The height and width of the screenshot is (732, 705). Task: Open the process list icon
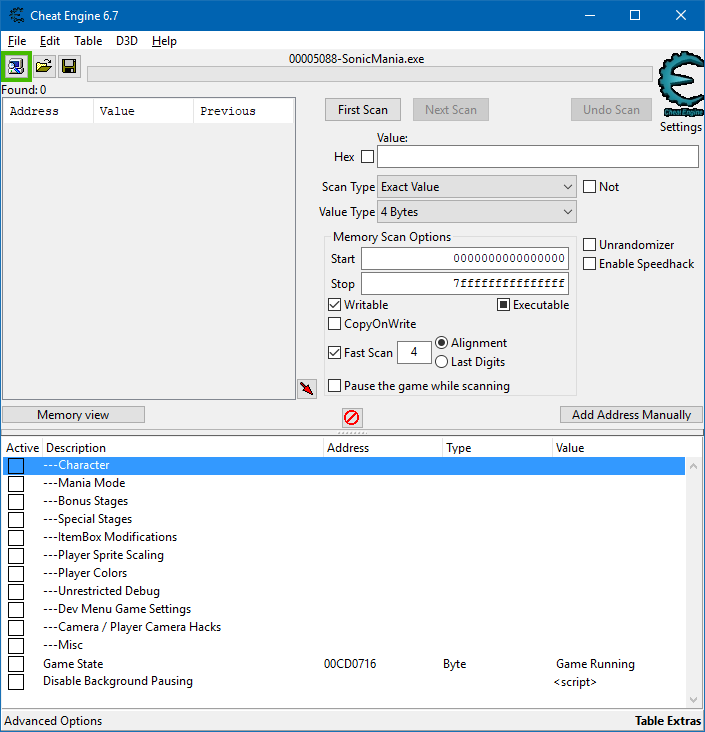17,67
